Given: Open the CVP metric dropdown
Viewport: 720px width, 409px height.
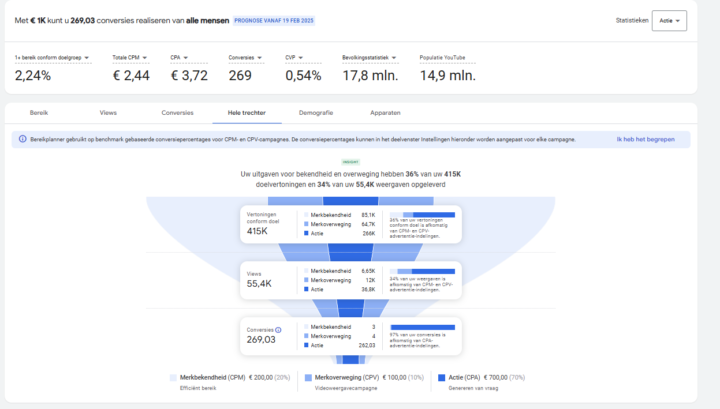Looking at the screenshot, I should [x=300, y=58].
